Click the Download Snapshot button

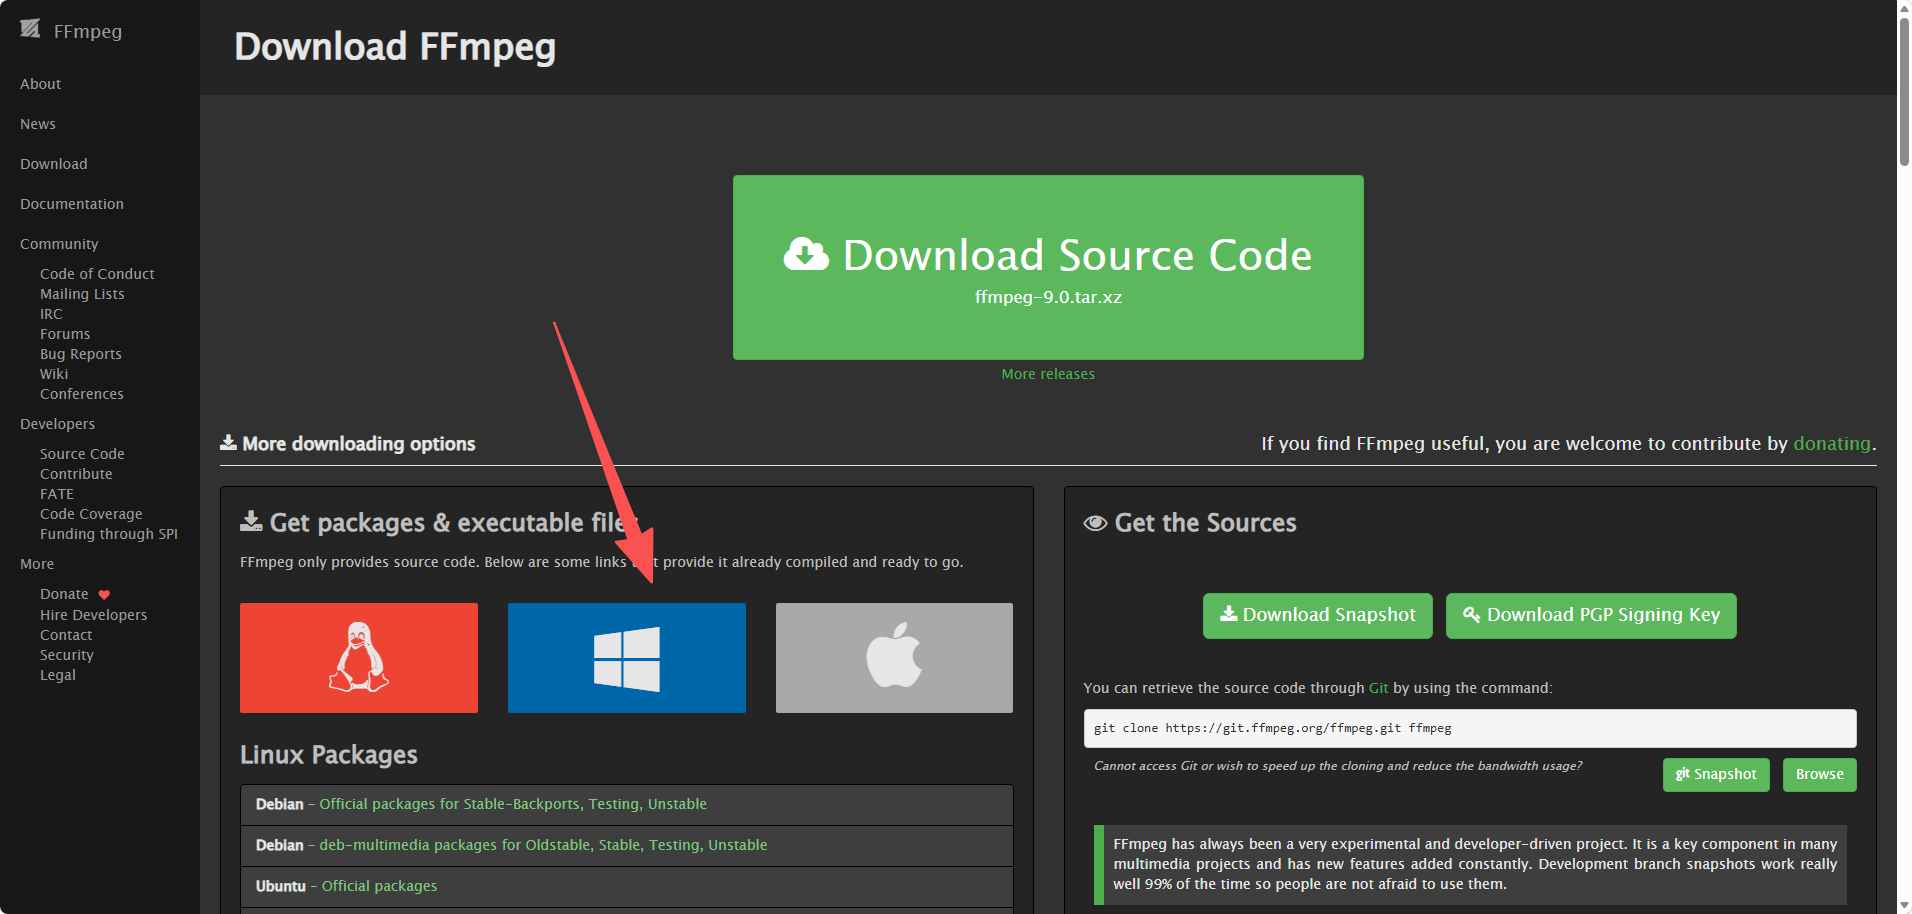[1318, 615]
